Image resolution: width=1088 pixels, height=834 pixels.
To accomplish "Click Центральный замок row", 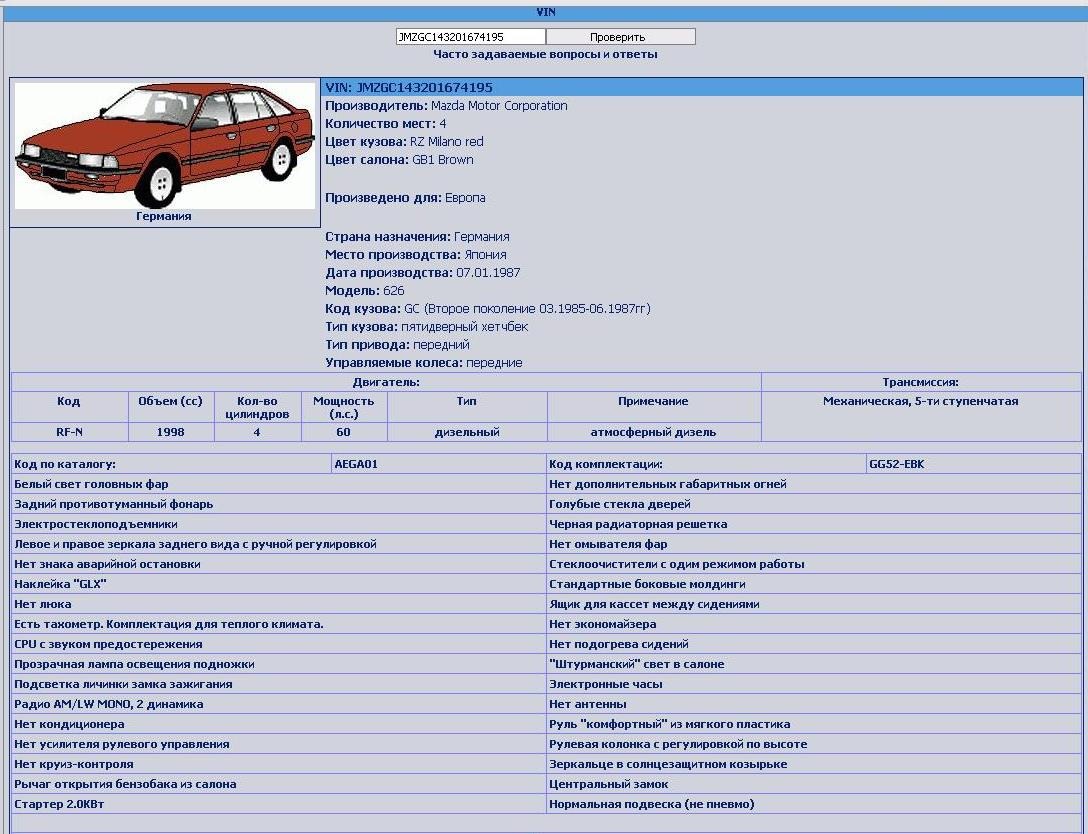I will pos(814,785).
